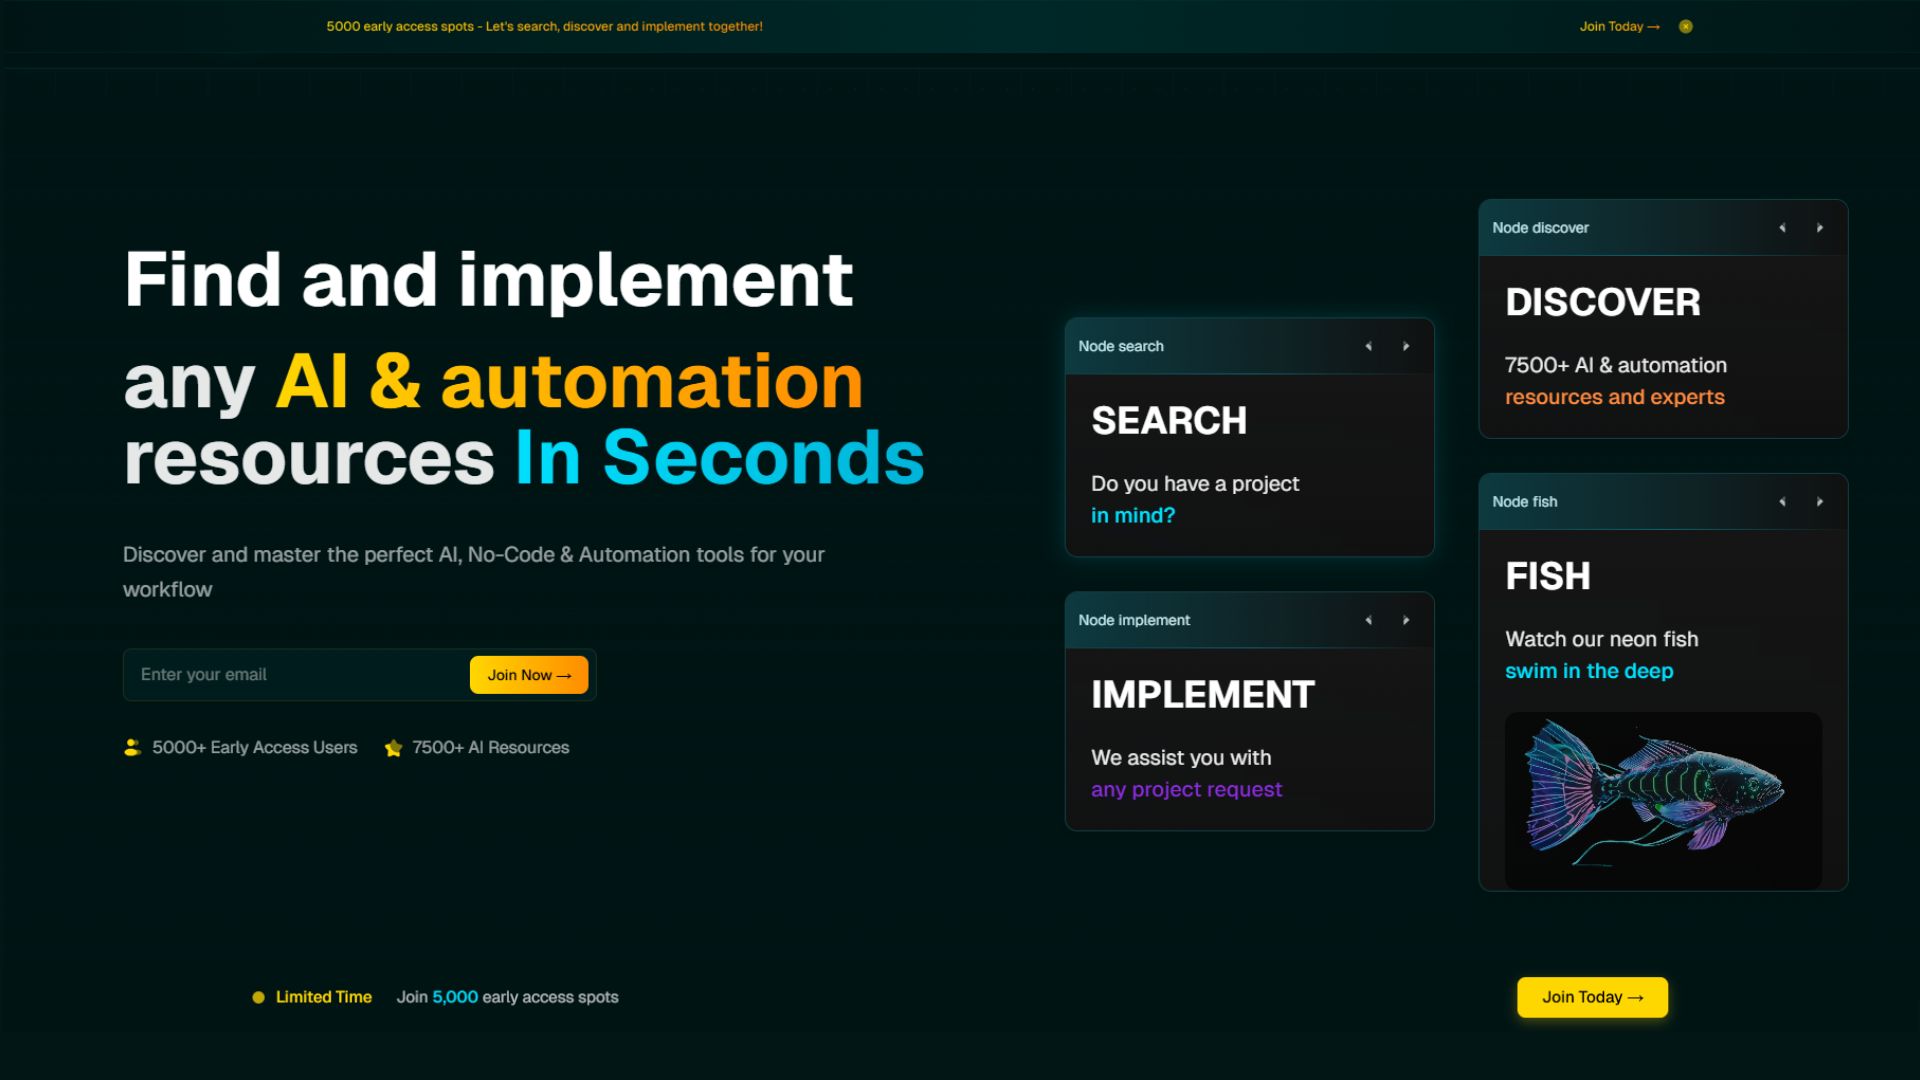Click the forward arrow on Node discover

1820,227
